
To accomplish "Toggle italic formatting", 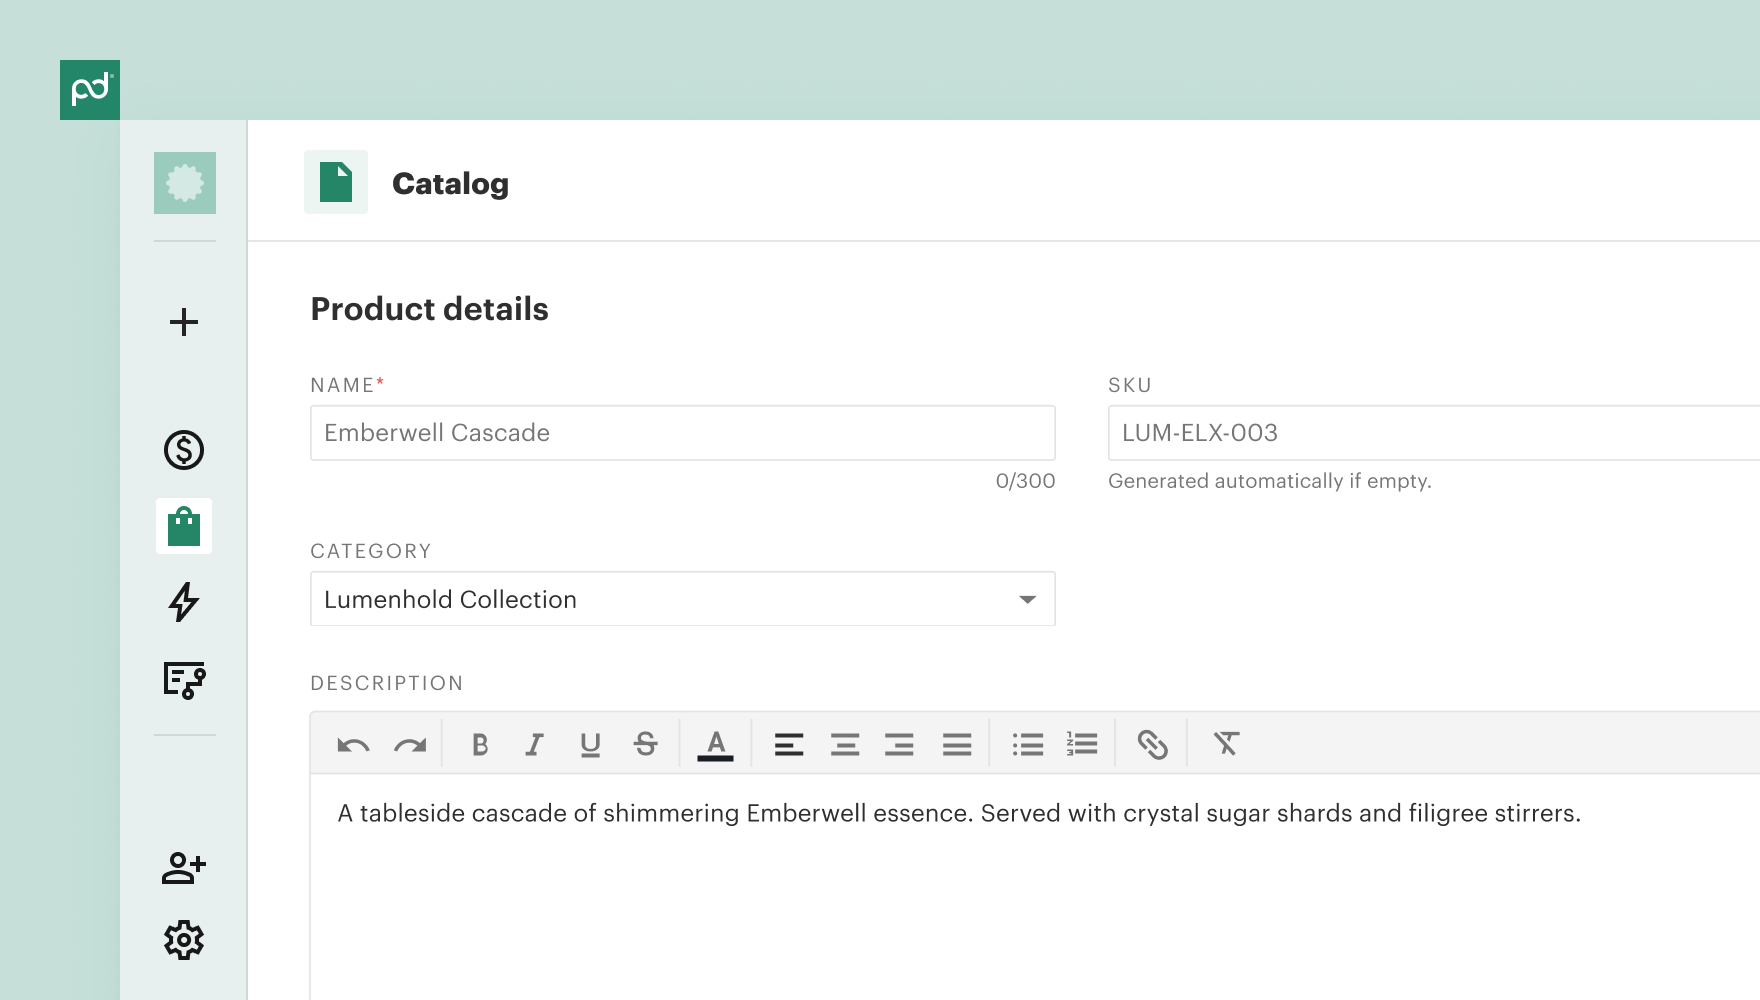I will click(535, 744).
